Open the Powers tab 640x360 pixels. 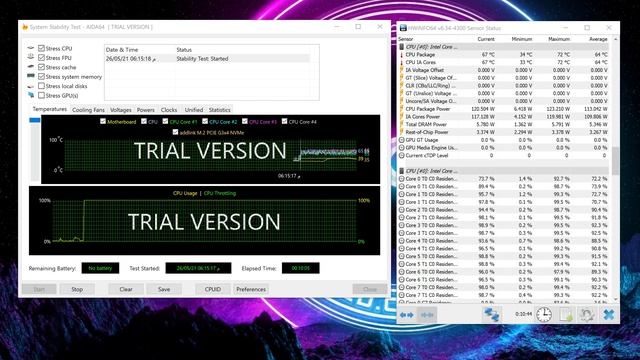coord(146,110)
